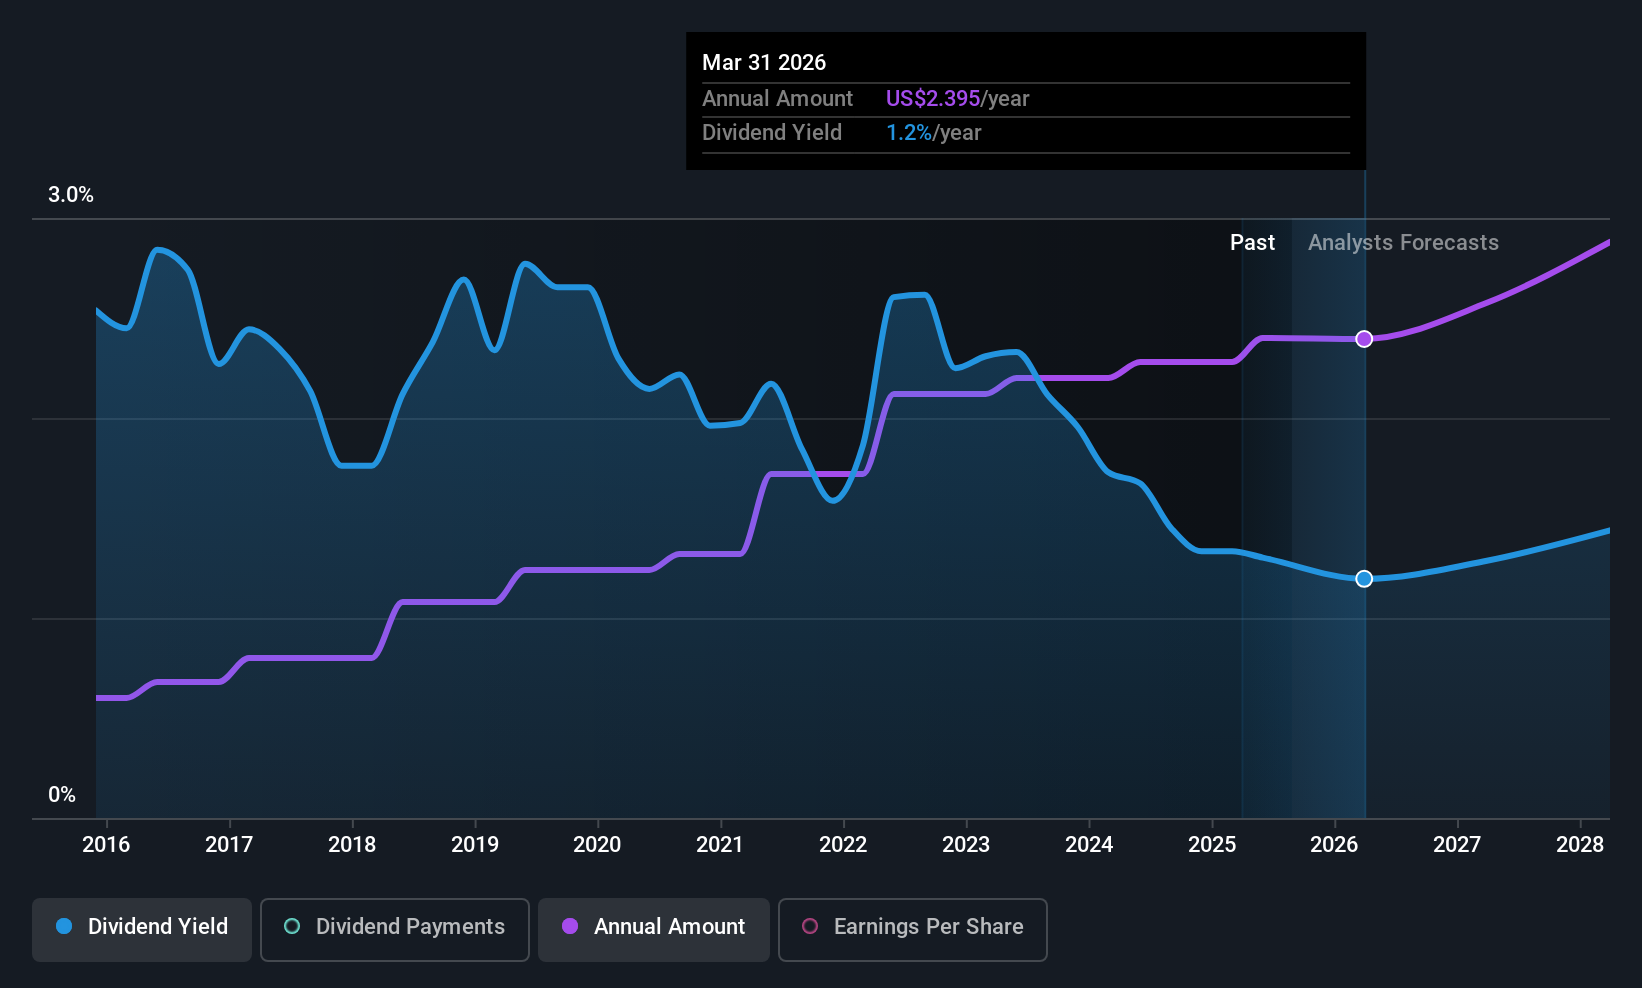This screenshot has height=988, width=1642.
Task: Click the 2024 x-axis label
Action: (x=1089, y=845)
